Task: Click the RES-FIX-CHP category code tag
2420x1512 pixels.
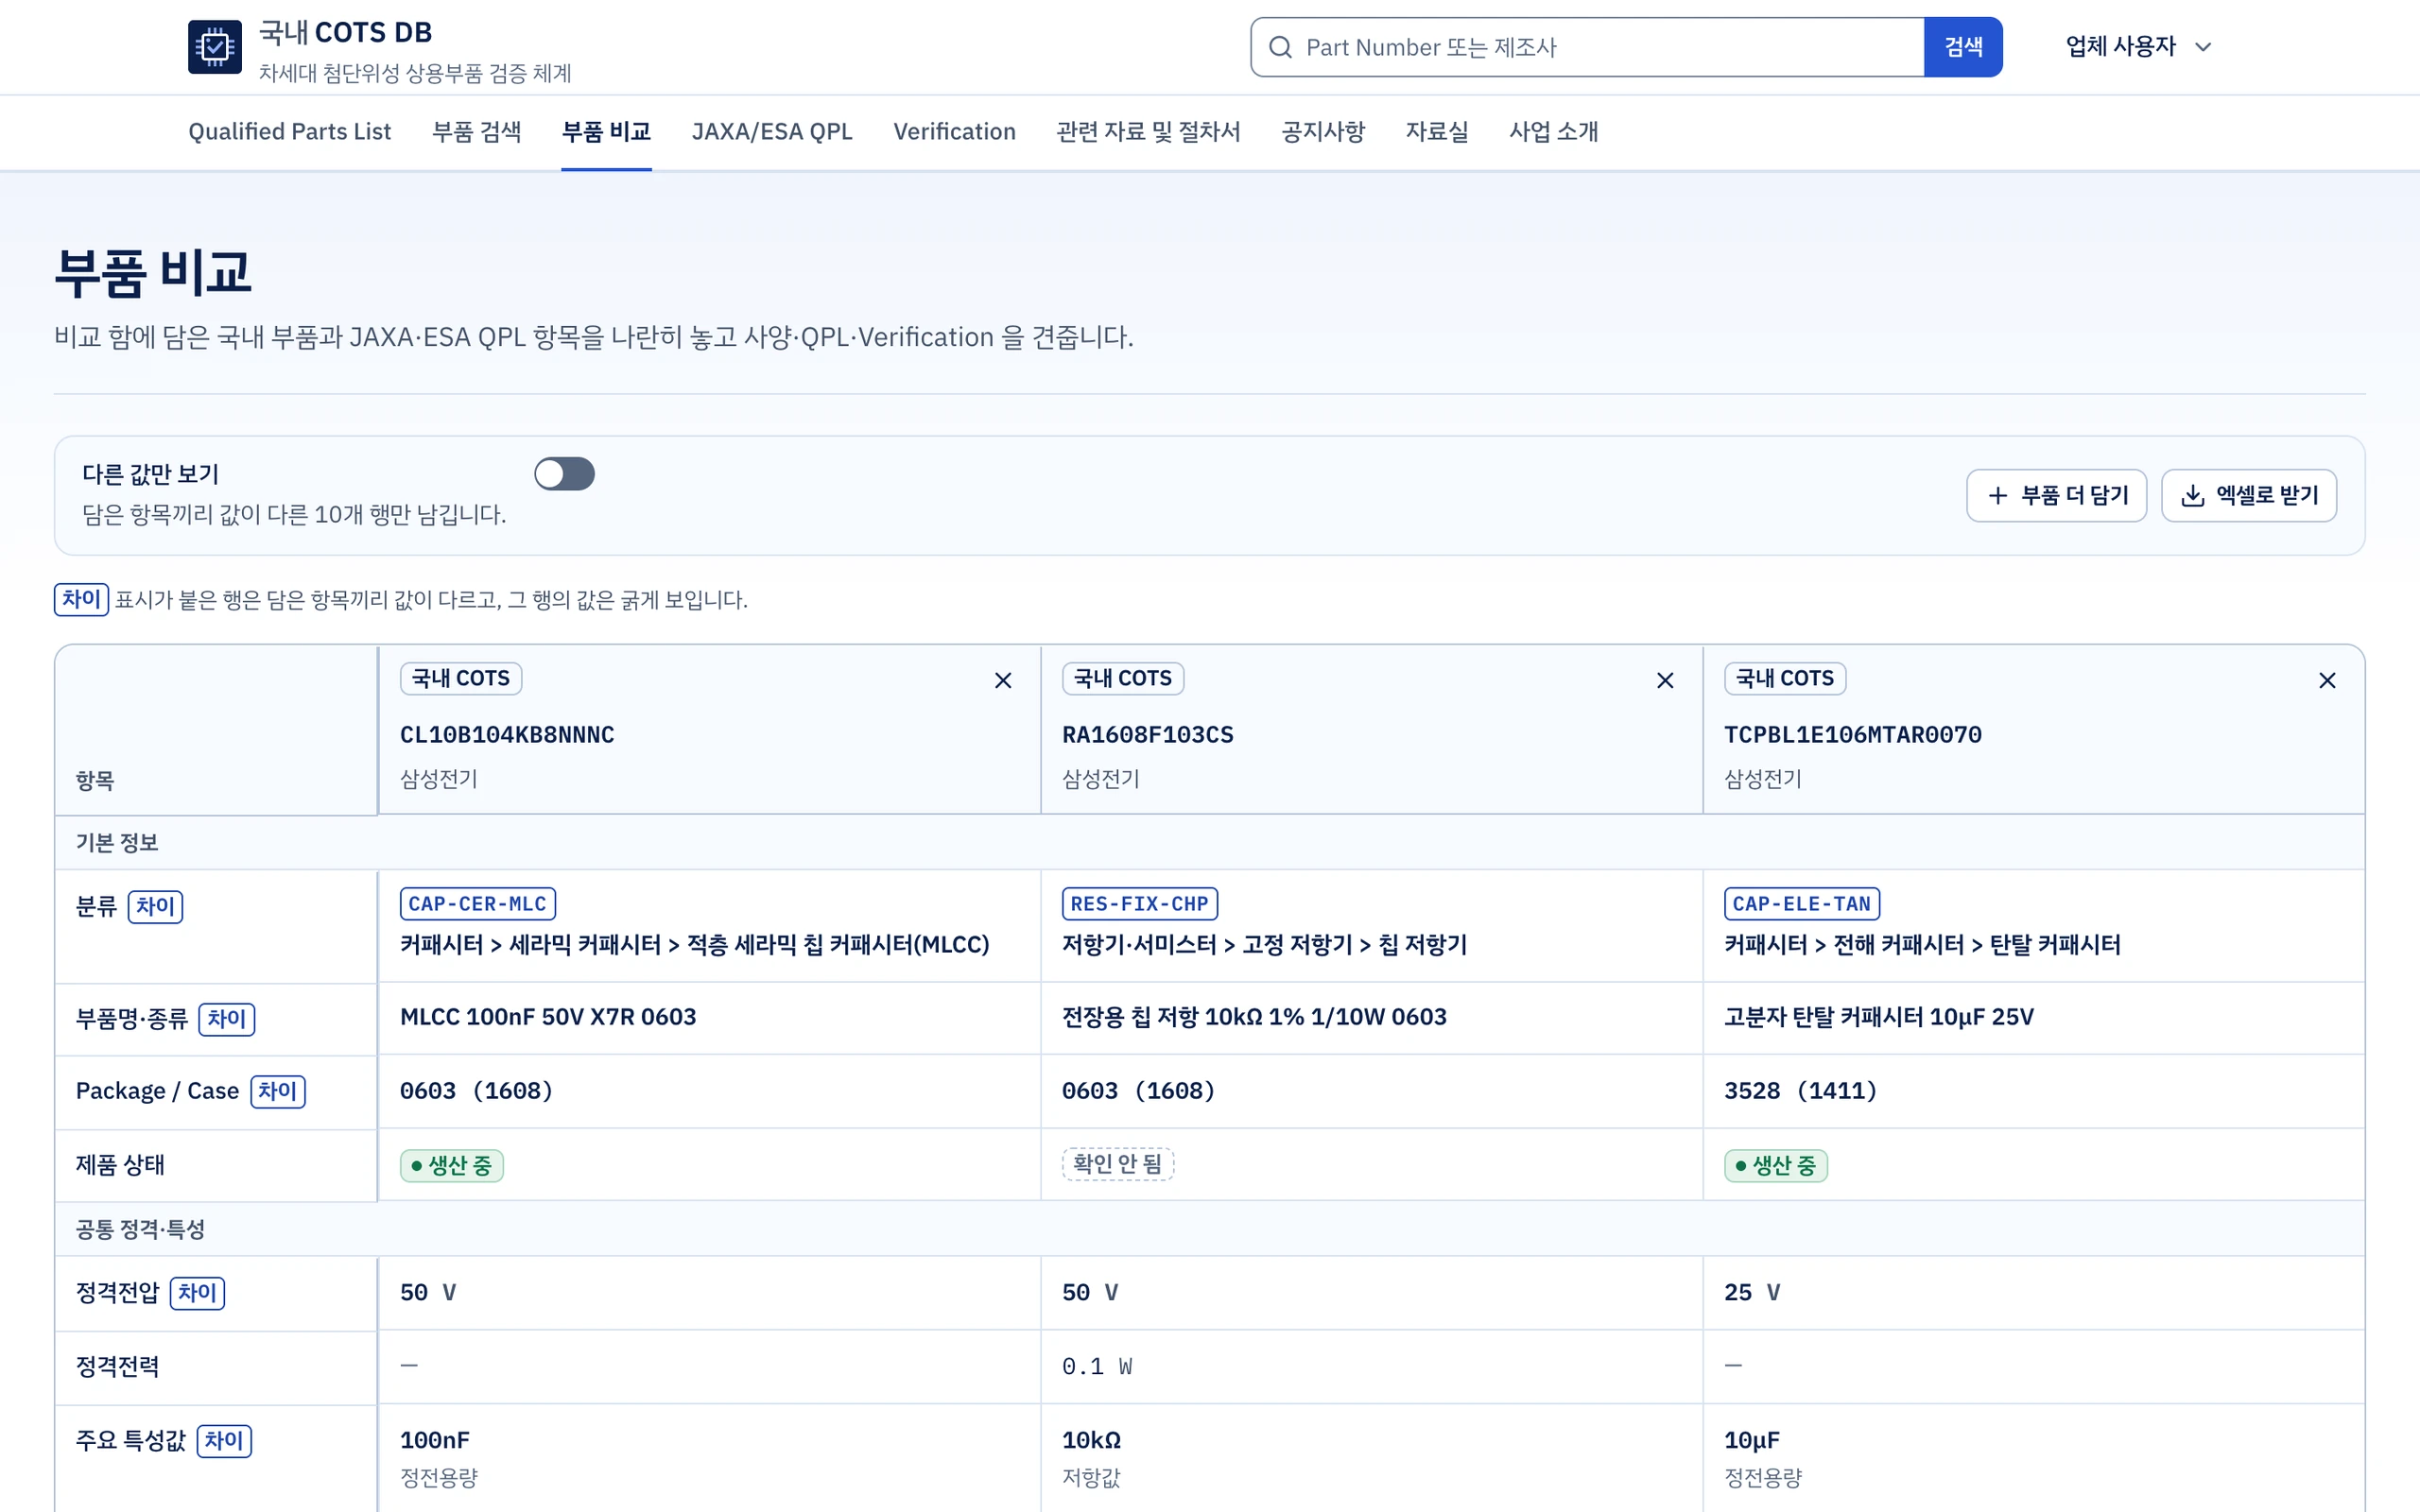Action: coord(1139,904)
